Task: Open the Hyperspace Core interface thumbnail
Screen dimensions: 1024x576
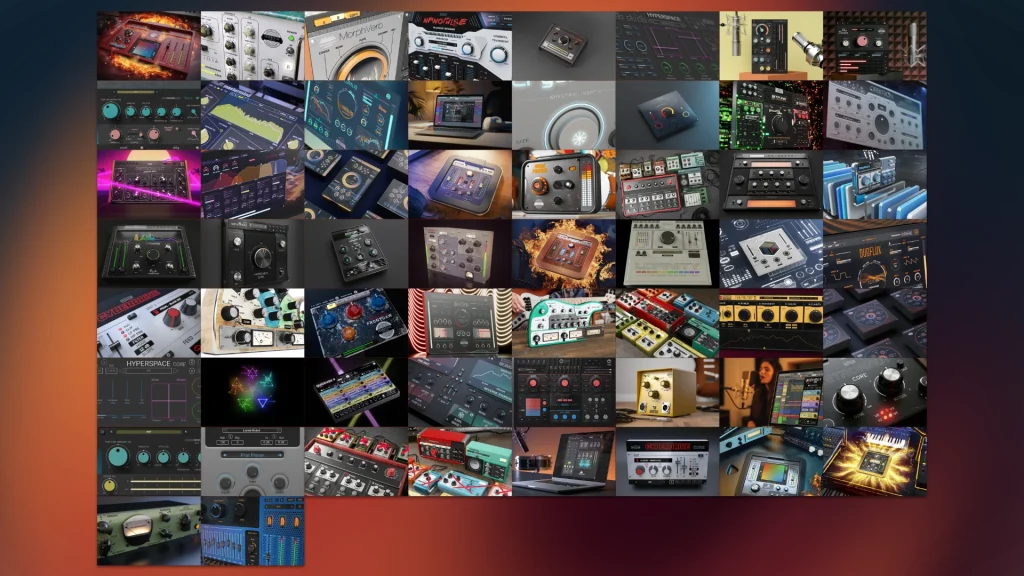Action: point(149,392)
